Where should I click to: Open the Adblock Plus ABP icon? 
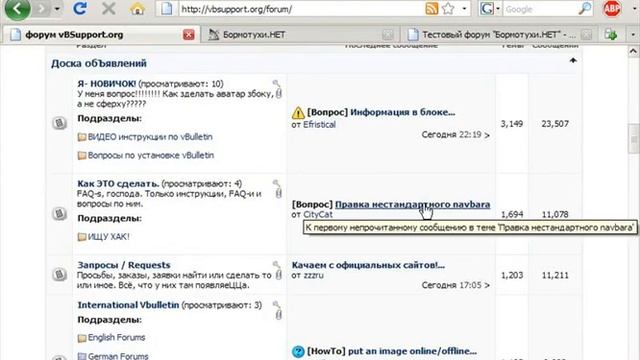[612, 9]
